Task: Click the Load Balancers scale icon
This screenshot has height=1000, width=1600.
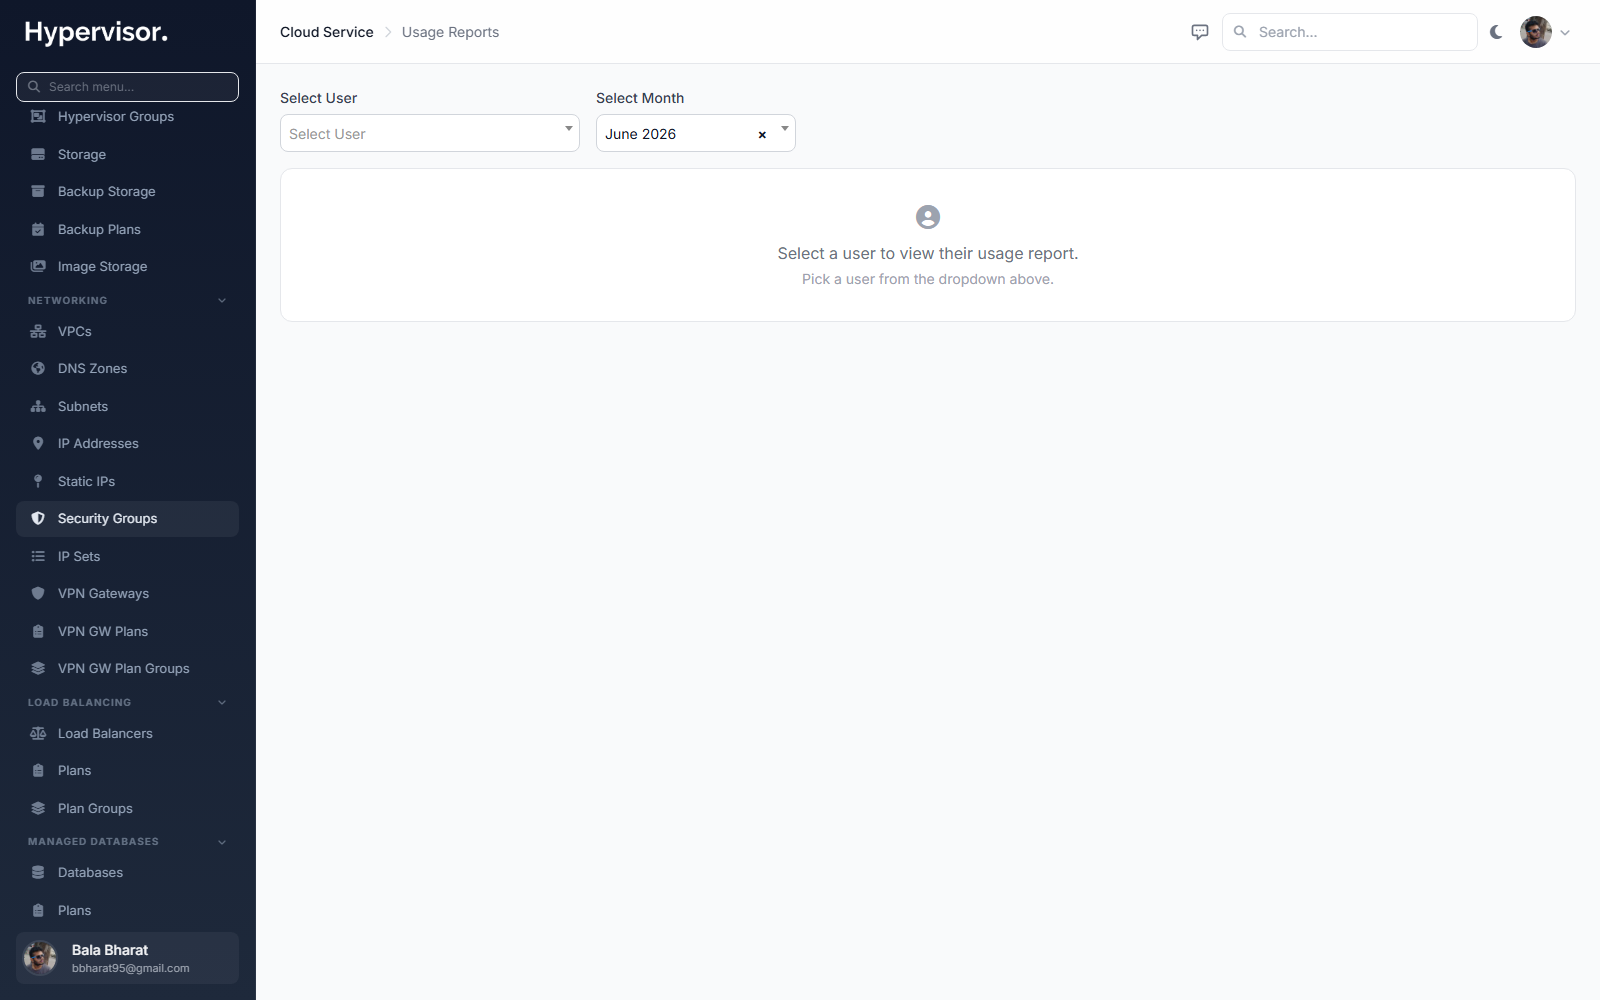Action: pos(38,734)
